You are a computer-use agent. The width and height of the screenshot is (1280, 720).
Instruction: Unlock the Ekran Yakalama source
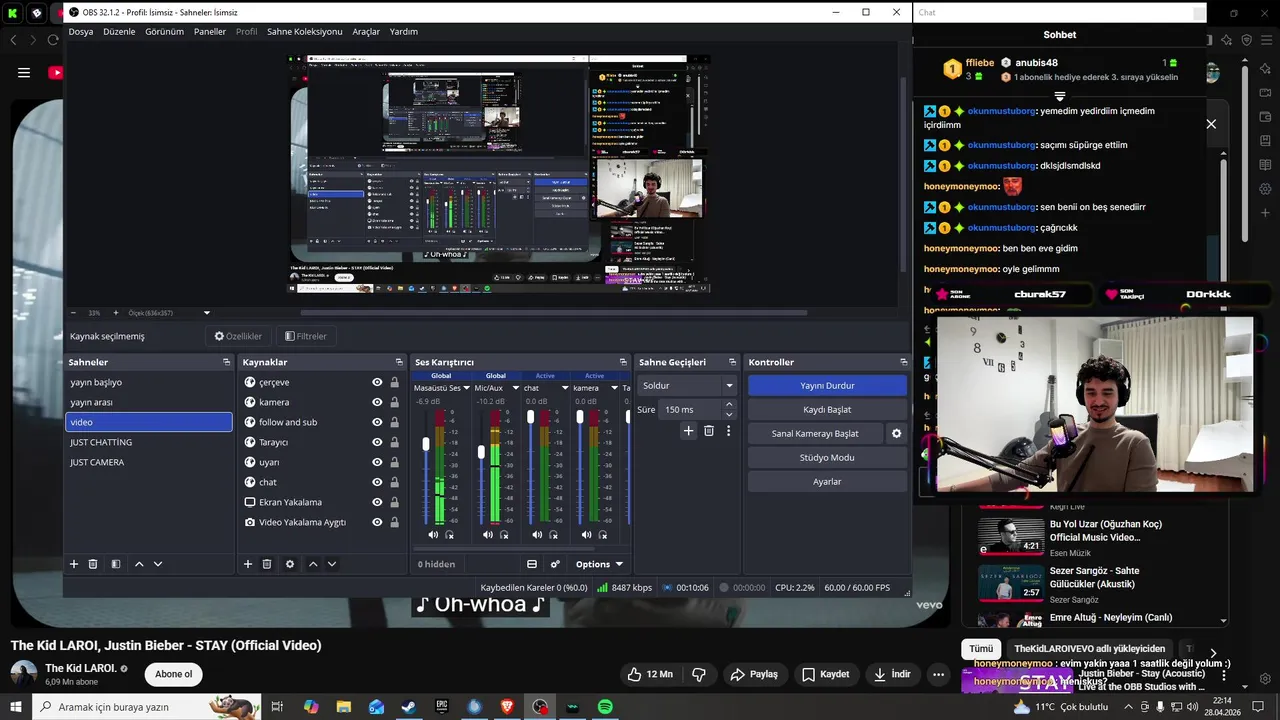[x=394, y=502]
